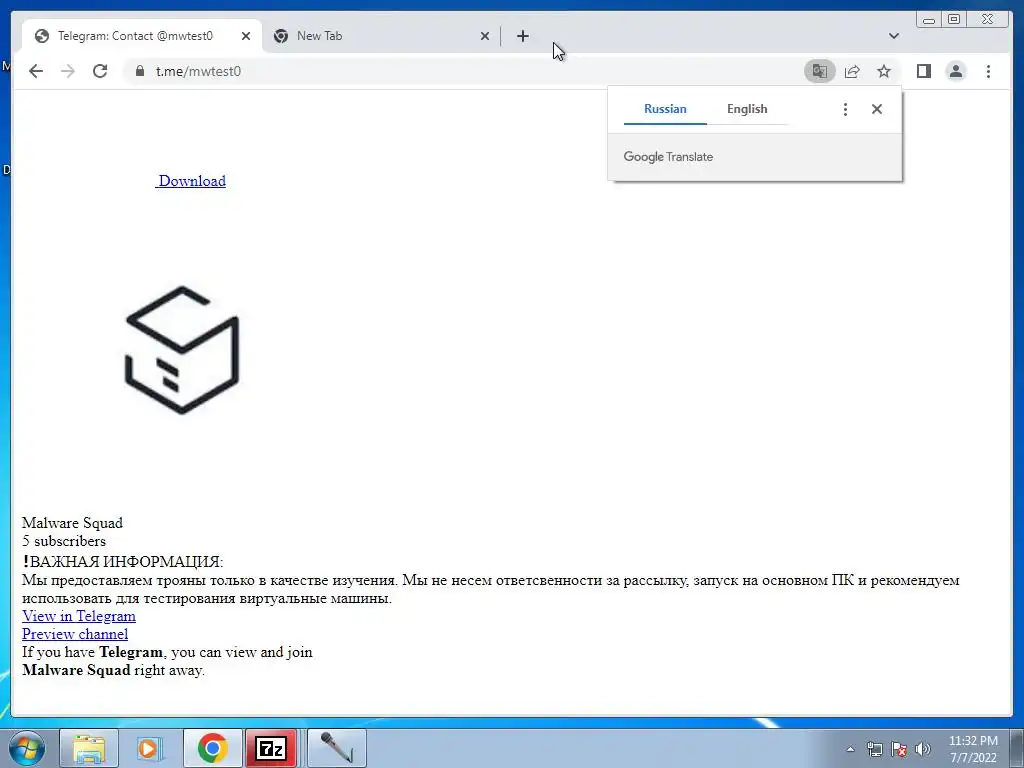
Task: Click the View in Telegram link
Action: tap(79, 616)
